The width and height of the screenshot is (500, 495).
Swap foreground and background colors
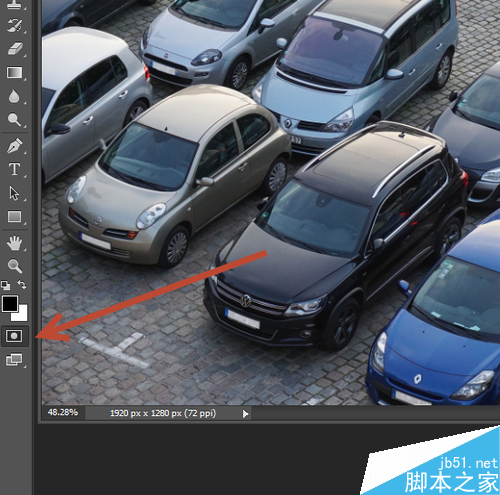tap(22, 284)
